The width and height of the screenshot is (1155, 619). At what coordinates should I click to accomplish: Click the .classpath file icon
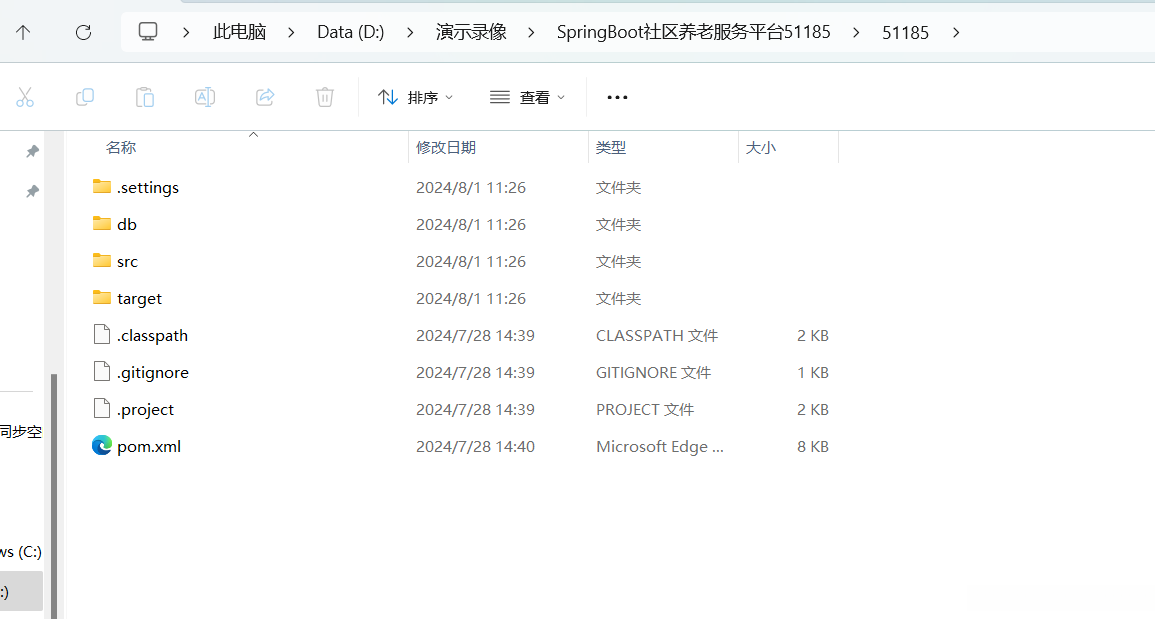pos(102,335)
